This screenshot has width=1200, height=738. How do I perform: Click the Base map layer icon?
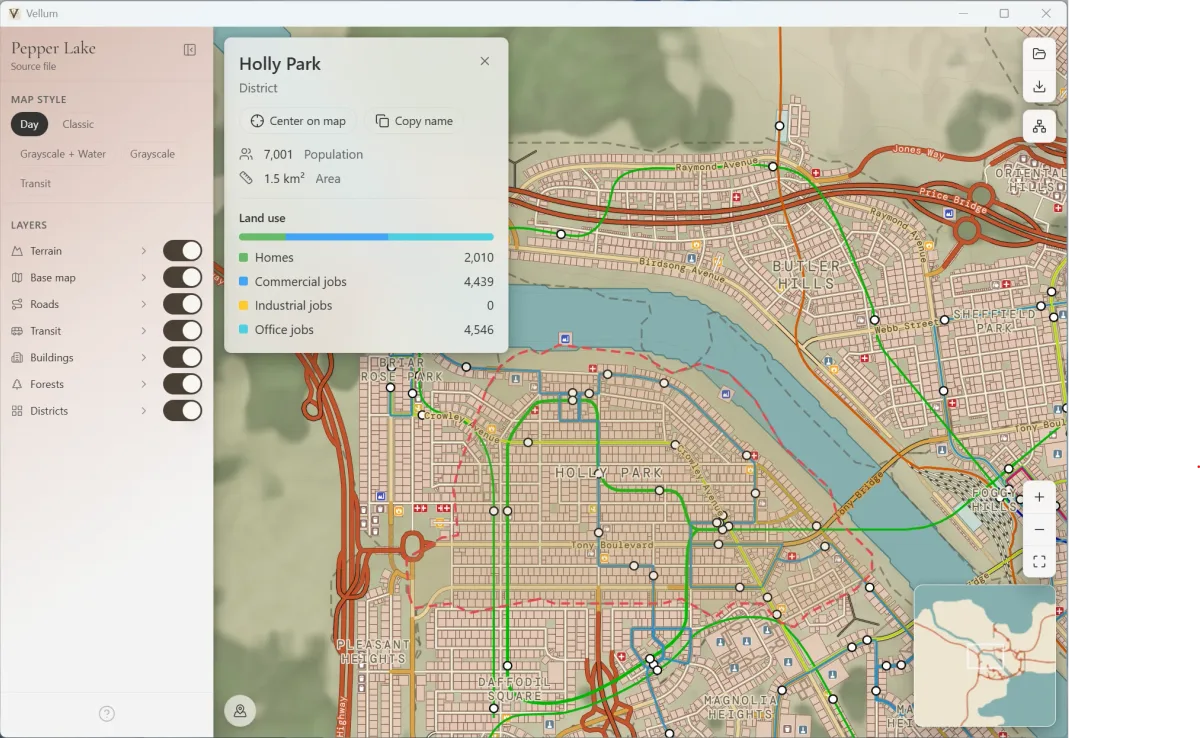(x=17, y=278)
